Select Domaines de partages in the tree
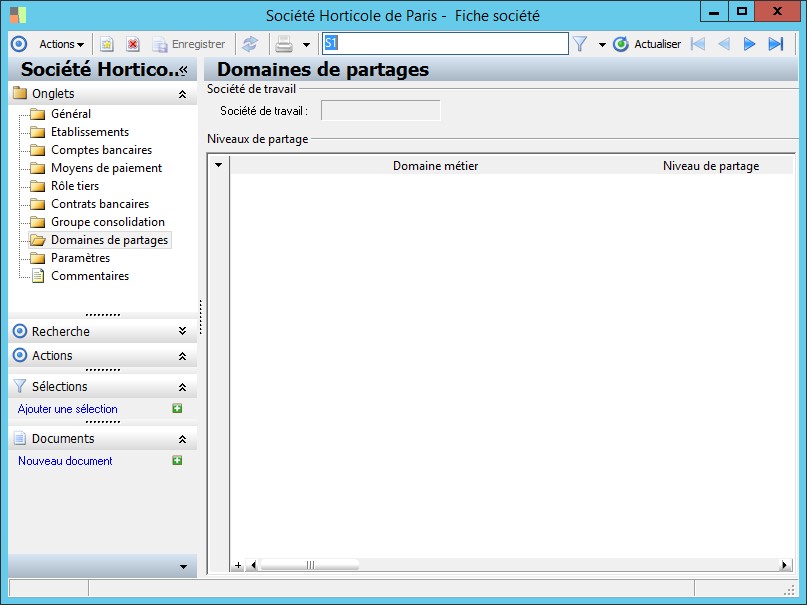 110,240
